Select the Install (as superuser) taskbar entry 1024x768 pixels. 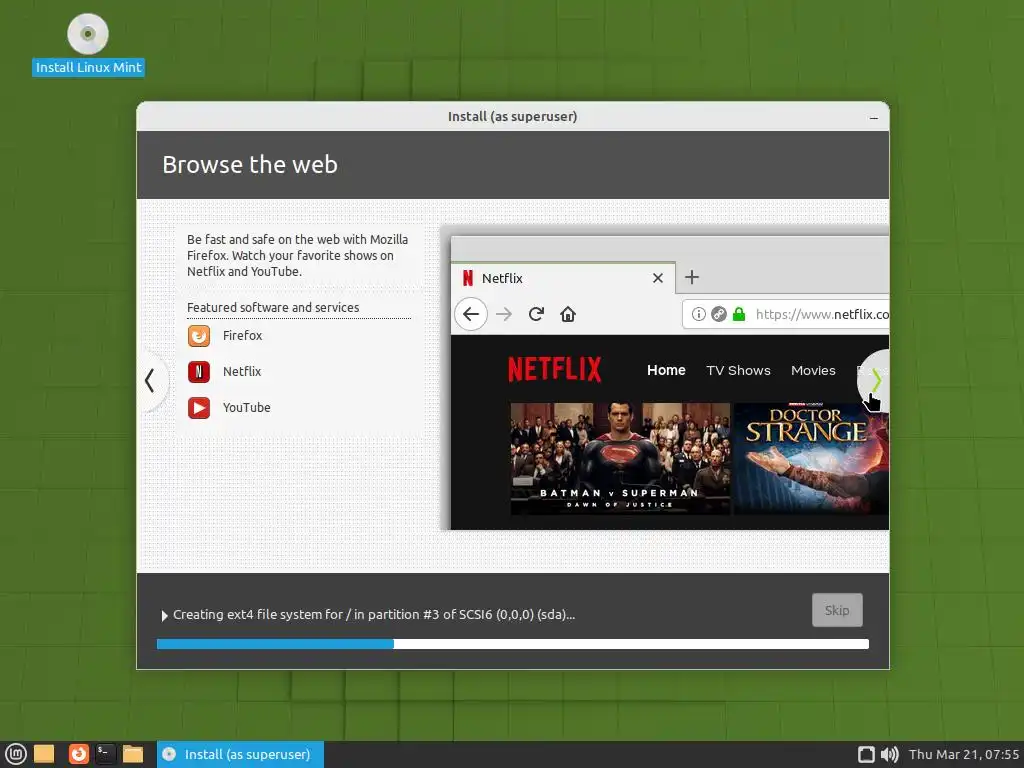(x=240, y=754)
